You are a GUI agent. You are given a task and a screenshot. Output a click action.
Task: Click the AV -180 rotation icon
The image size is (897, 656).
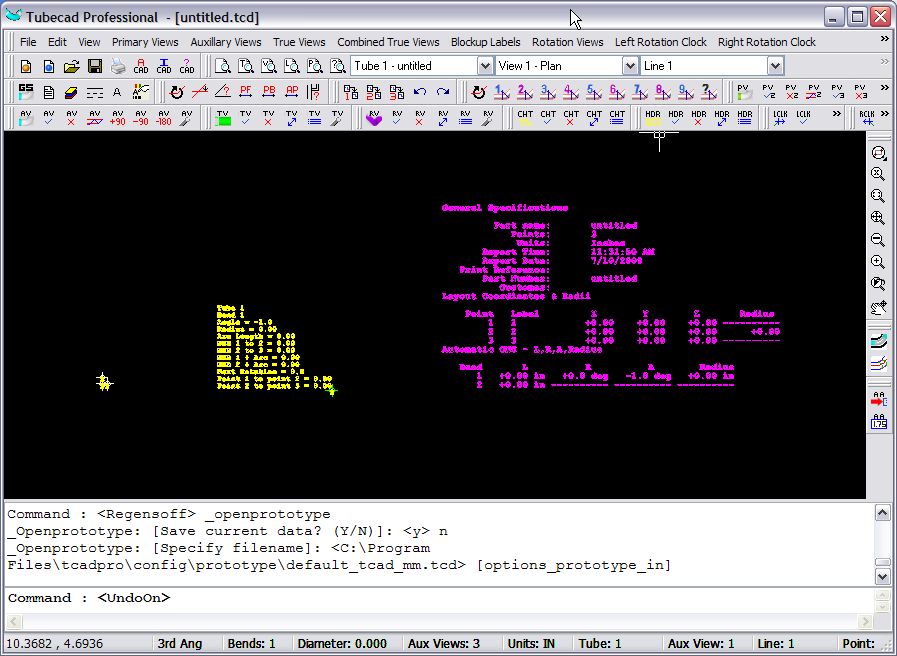(x=164, y=117)
